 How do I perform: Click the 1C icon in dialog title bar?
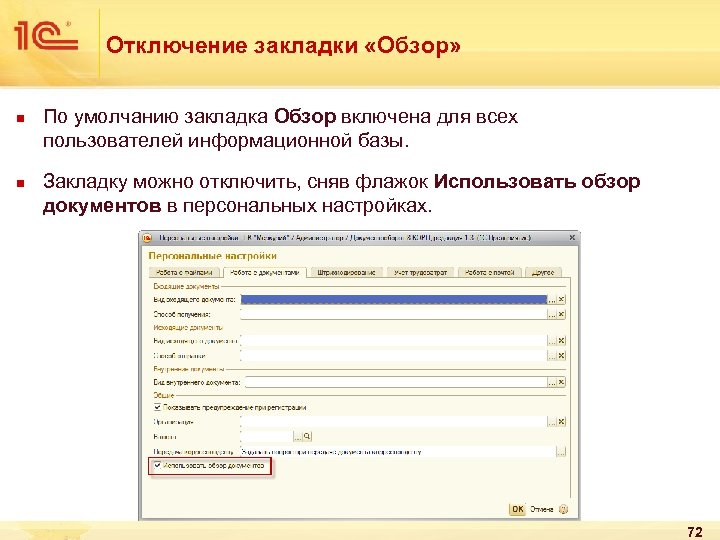click(147, 238)
